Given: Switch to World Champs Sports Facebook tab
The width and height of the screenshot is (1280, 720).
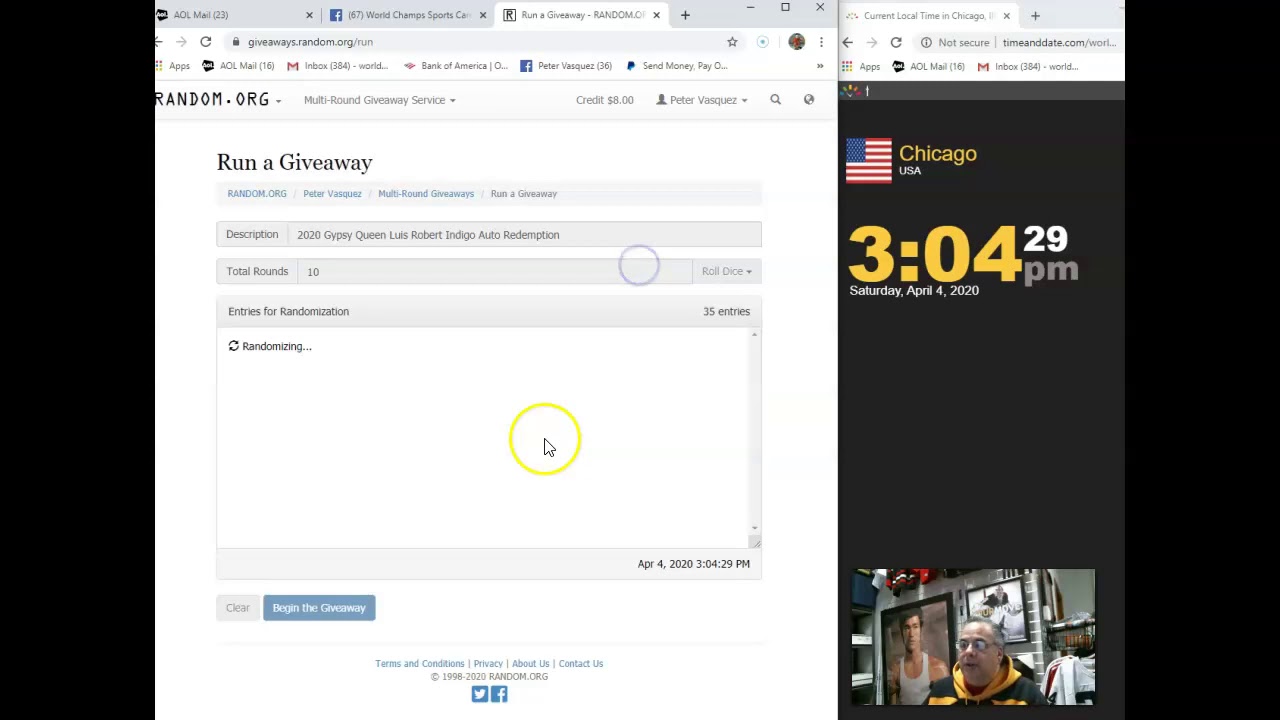Looking at the screenshot, I should click(408, 15).
